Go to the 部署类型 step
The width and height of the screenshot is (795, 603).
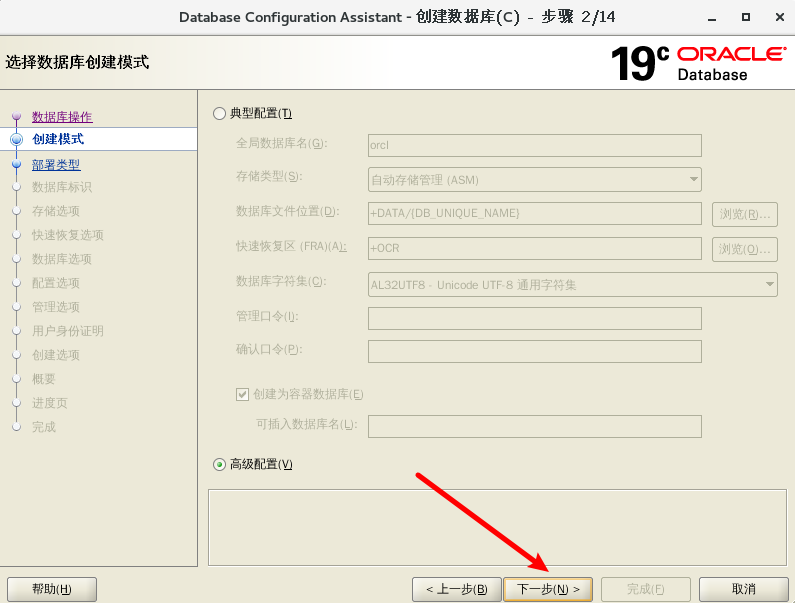pos(56,165)
